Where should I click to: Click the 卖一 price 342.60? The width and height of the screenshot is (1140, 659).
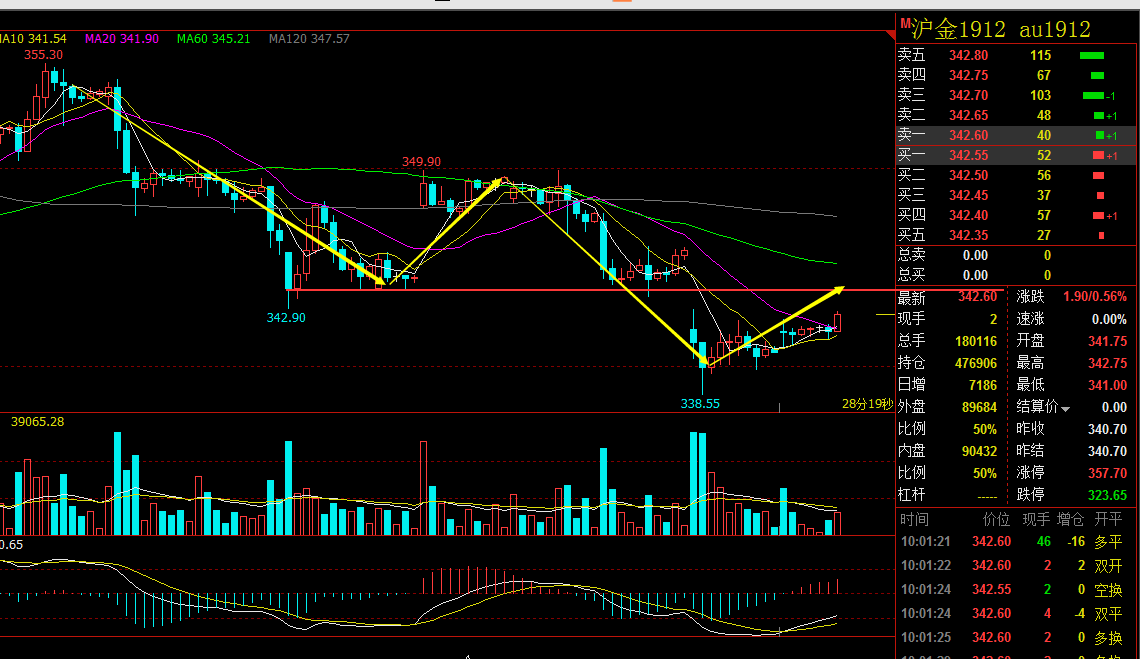click(x=968, y=135)
